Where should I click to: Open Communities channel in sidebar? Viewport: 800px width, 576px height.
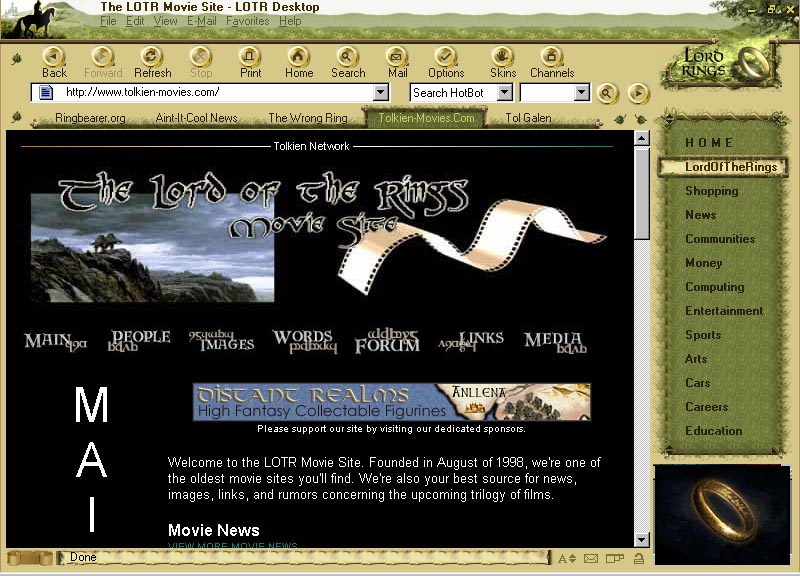720,239
